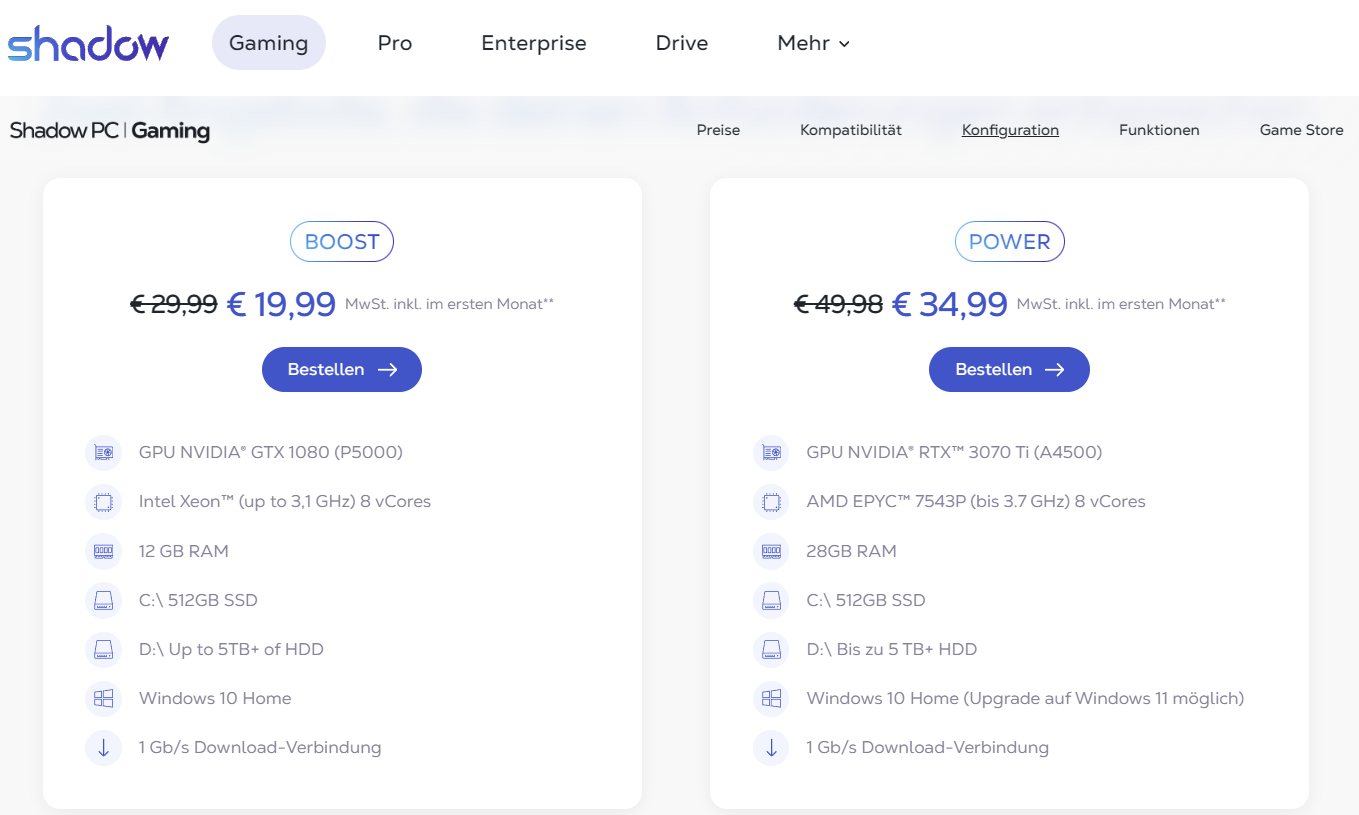Open the Pro navigation item
The image size is (1359, 815).
(x=395, y=43)
